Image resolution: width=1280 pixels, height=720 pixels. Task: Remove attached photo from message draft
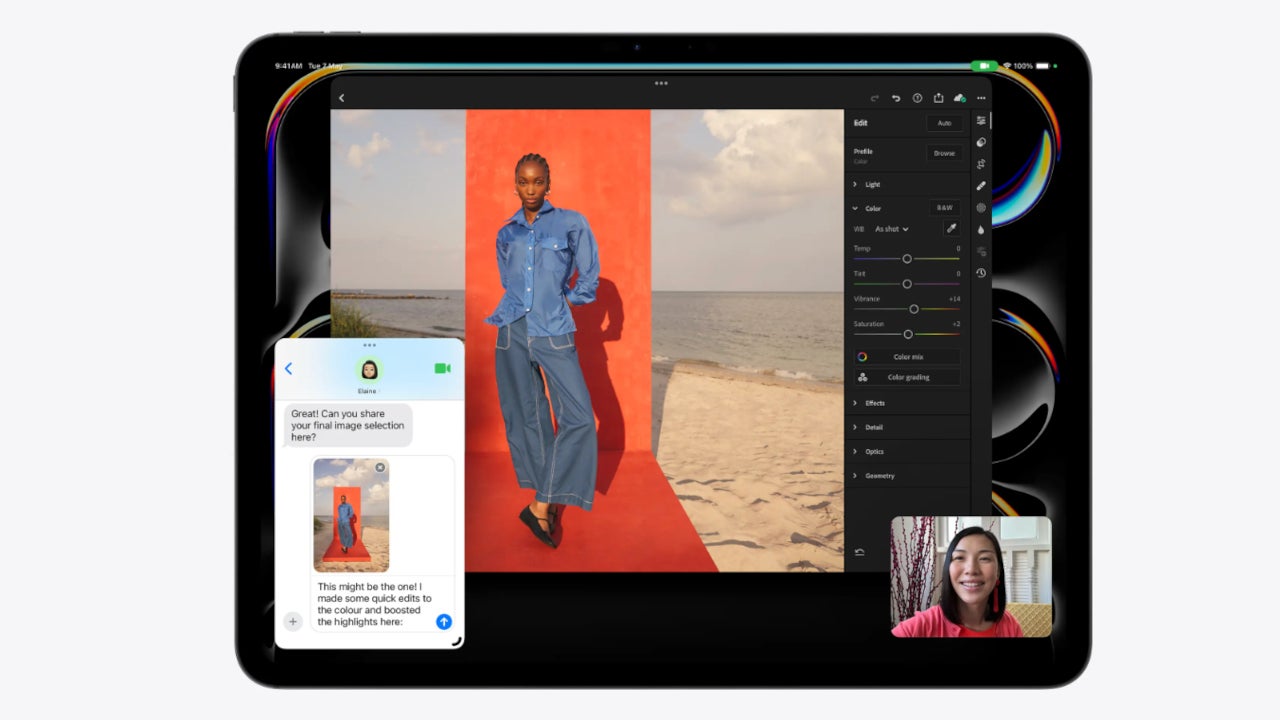pyautogui.click(x=380, y=468)
